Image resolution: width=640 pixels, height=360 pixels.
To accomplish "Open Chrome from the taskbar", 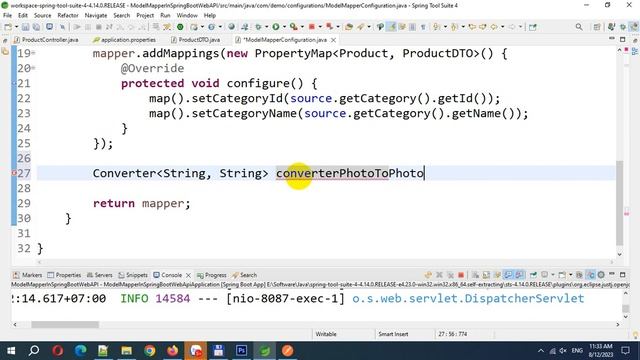I will [x=150, y=351].
